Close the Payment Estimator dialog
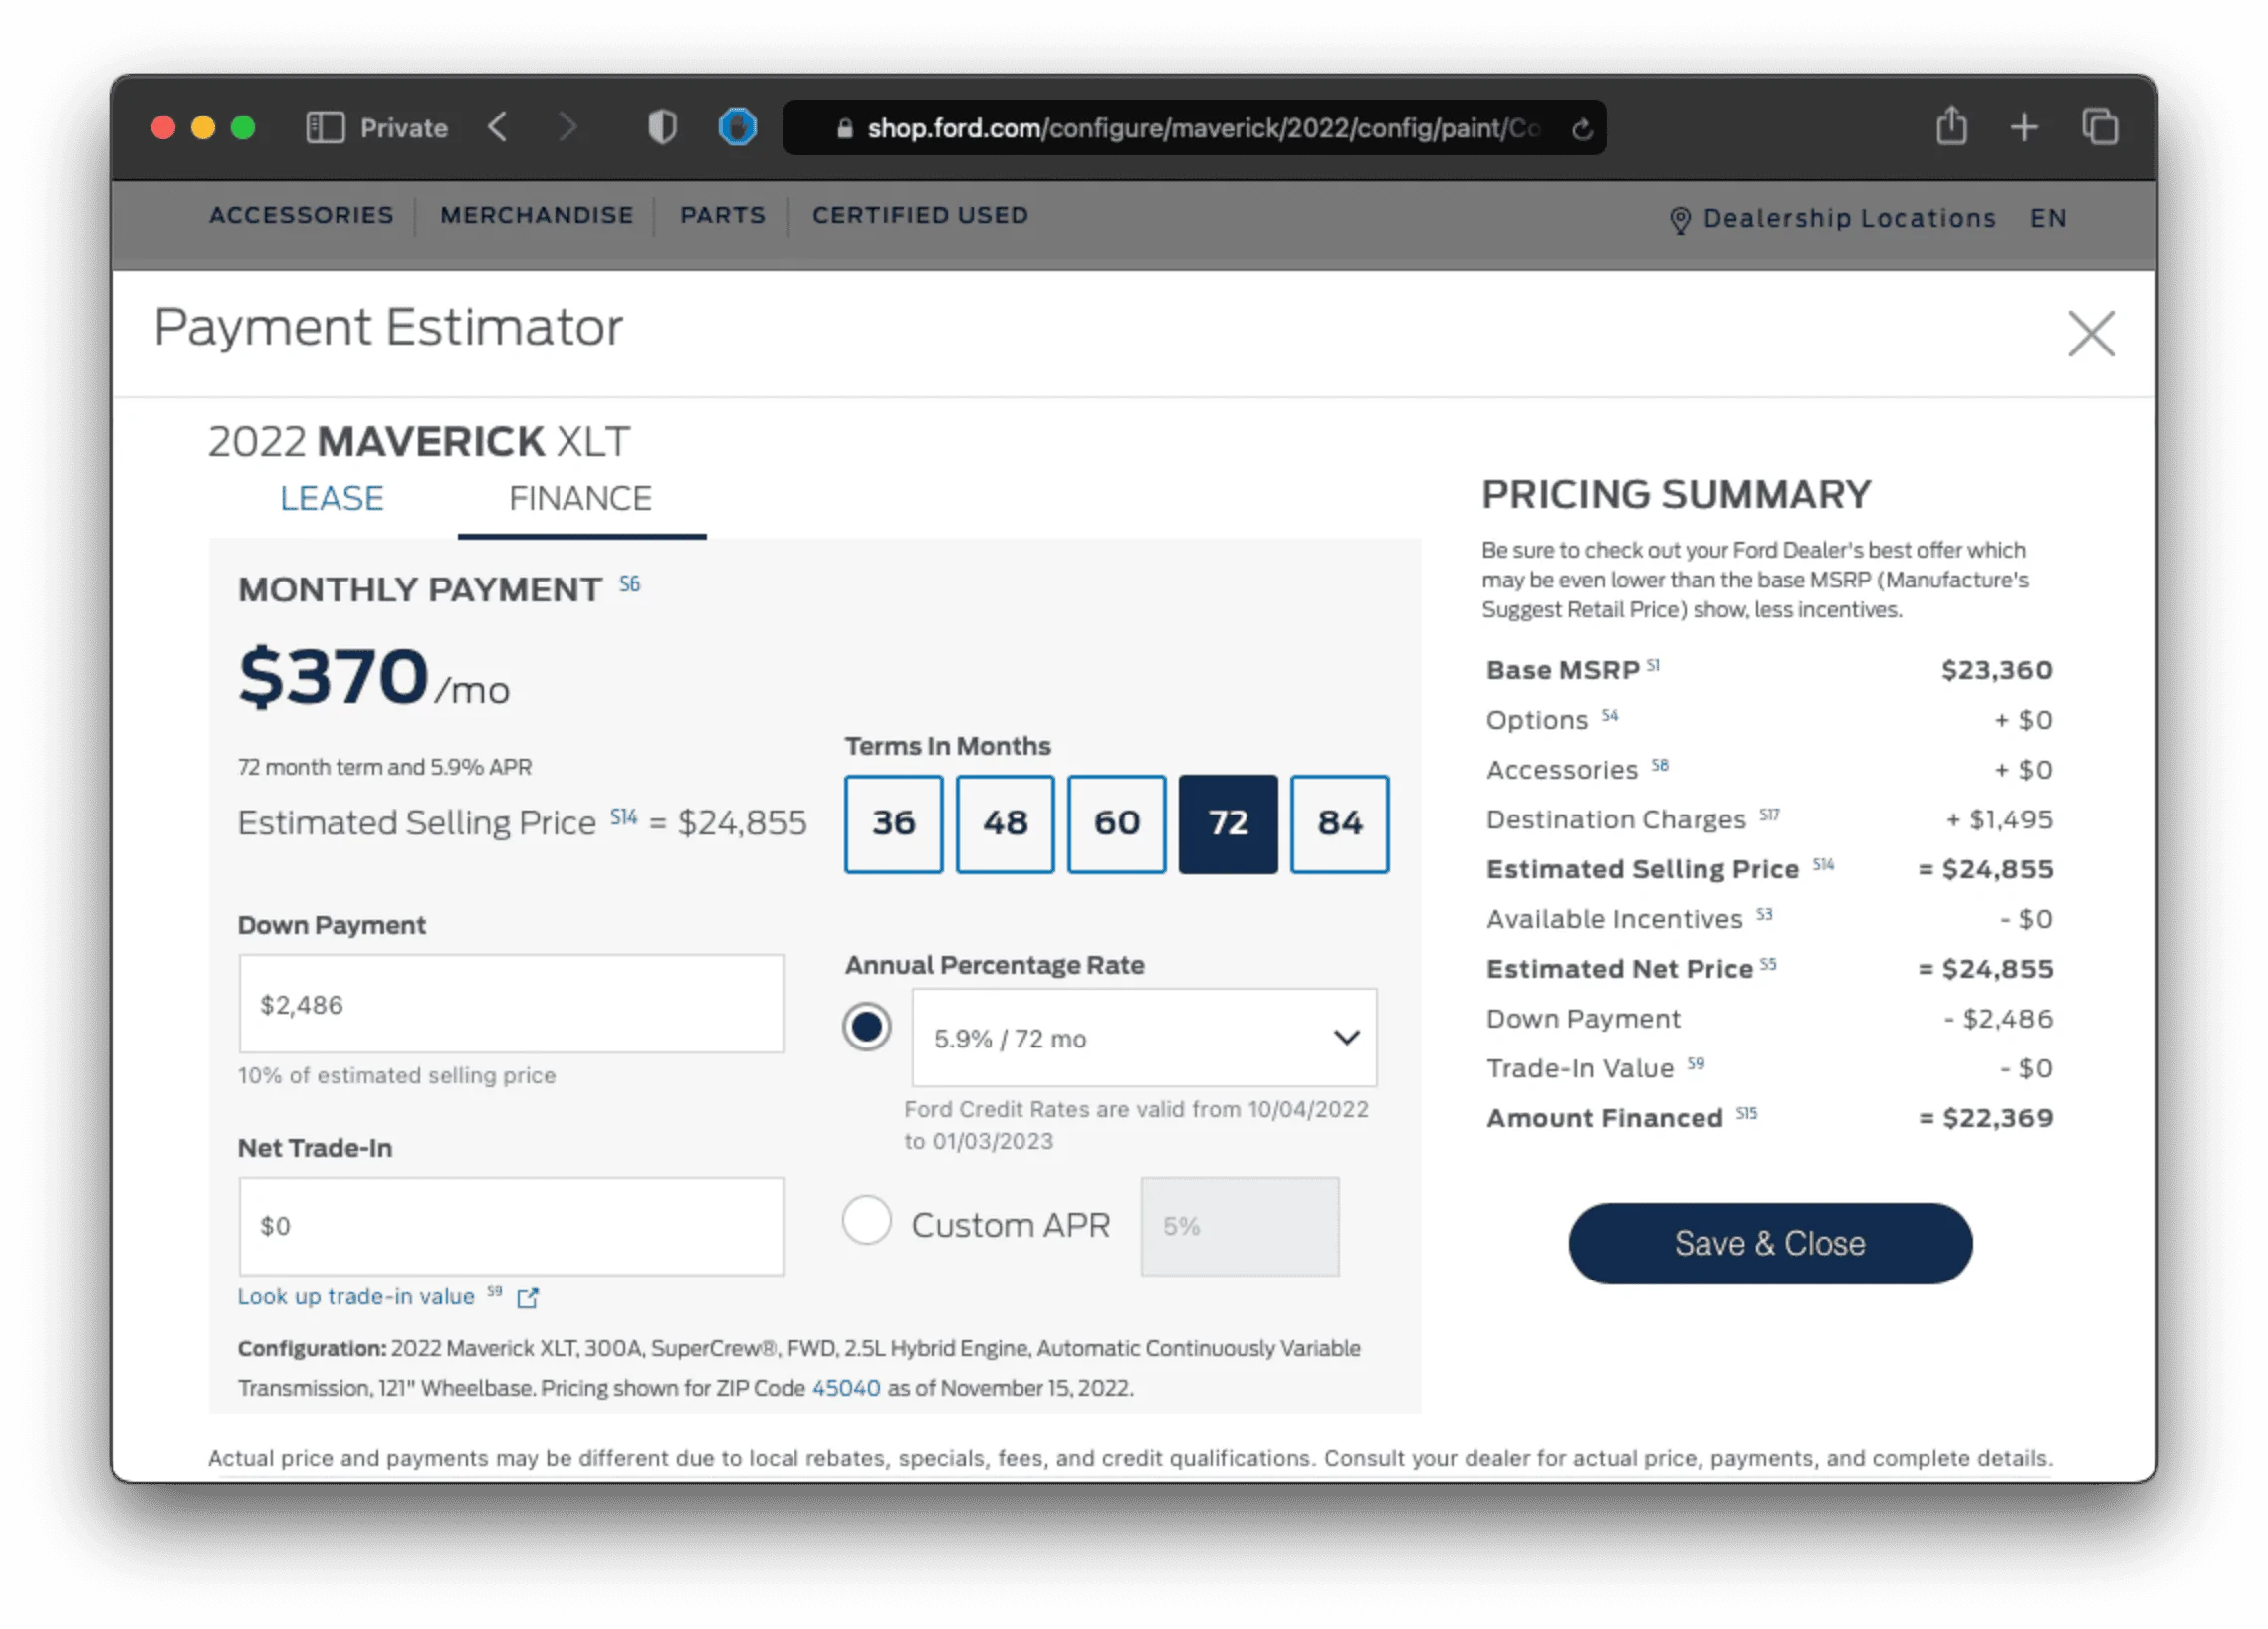The height and width of the screenshot is (1629, 2268). pyautogui.click(x=2091, y=333)
